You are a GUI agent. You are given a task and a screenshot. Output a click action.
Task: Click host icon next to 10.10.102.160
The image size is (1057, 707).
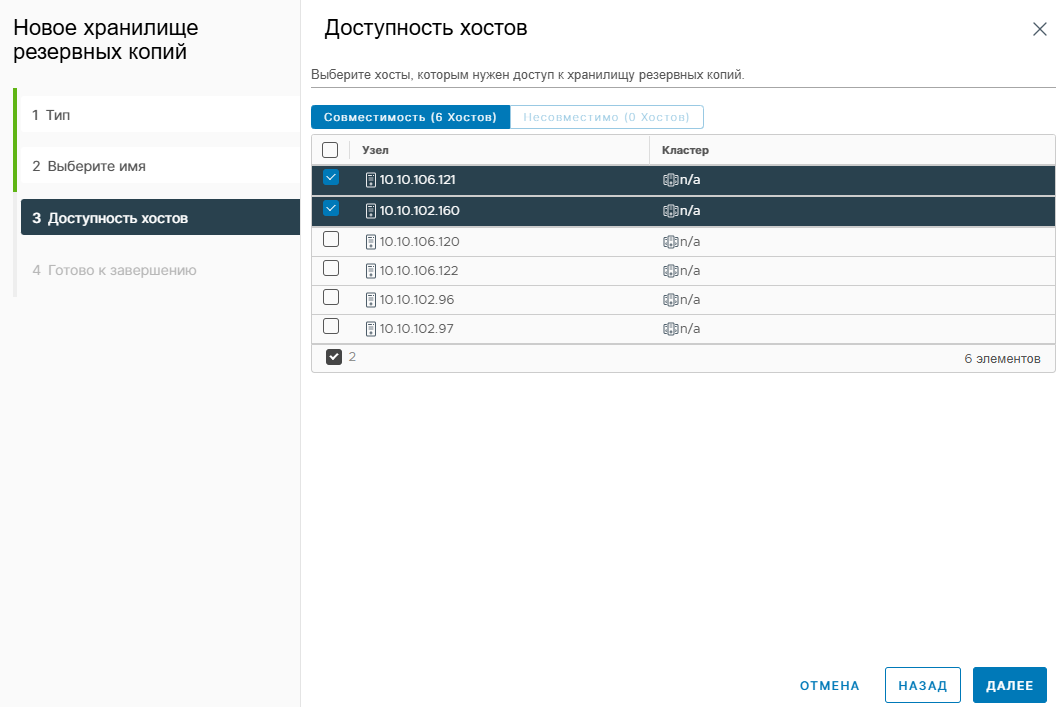click(371, 211)
